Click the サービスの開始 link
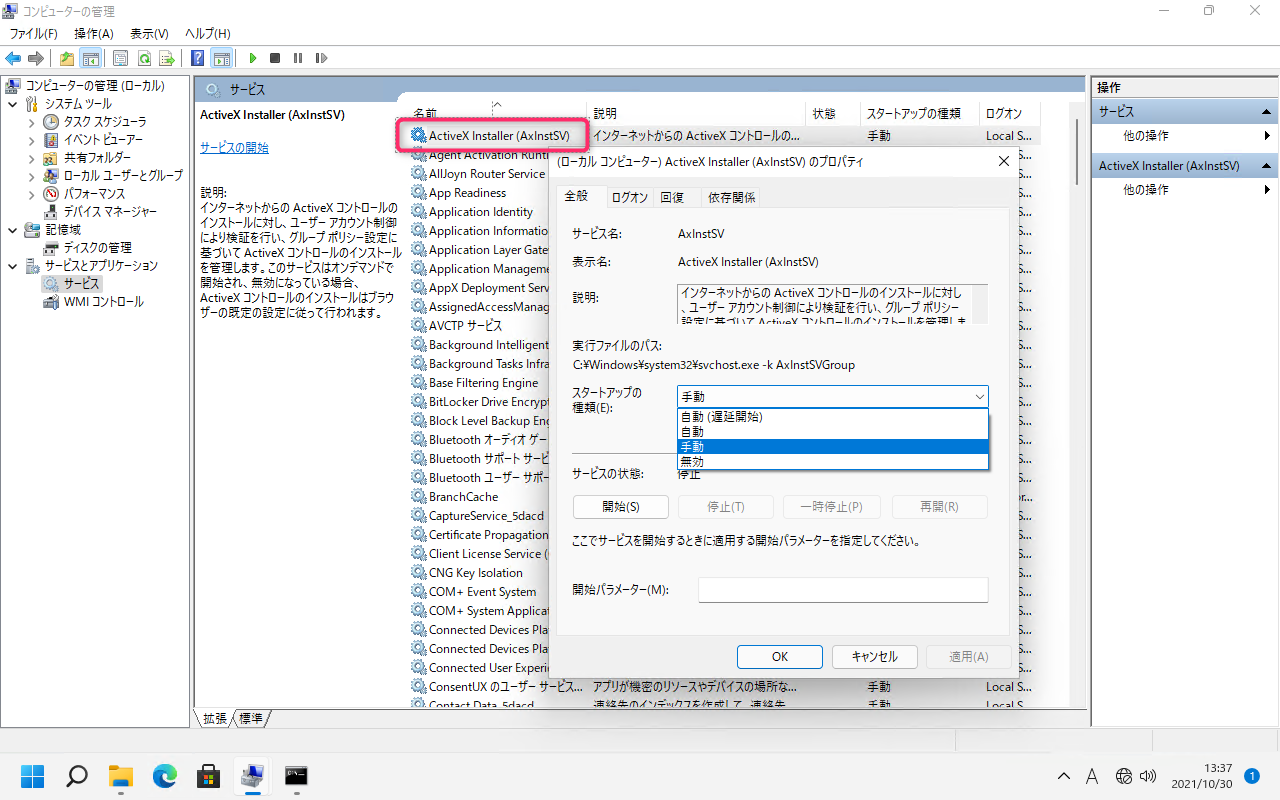The height and width of the screenshot is (800, 1280). click(234, 147)
